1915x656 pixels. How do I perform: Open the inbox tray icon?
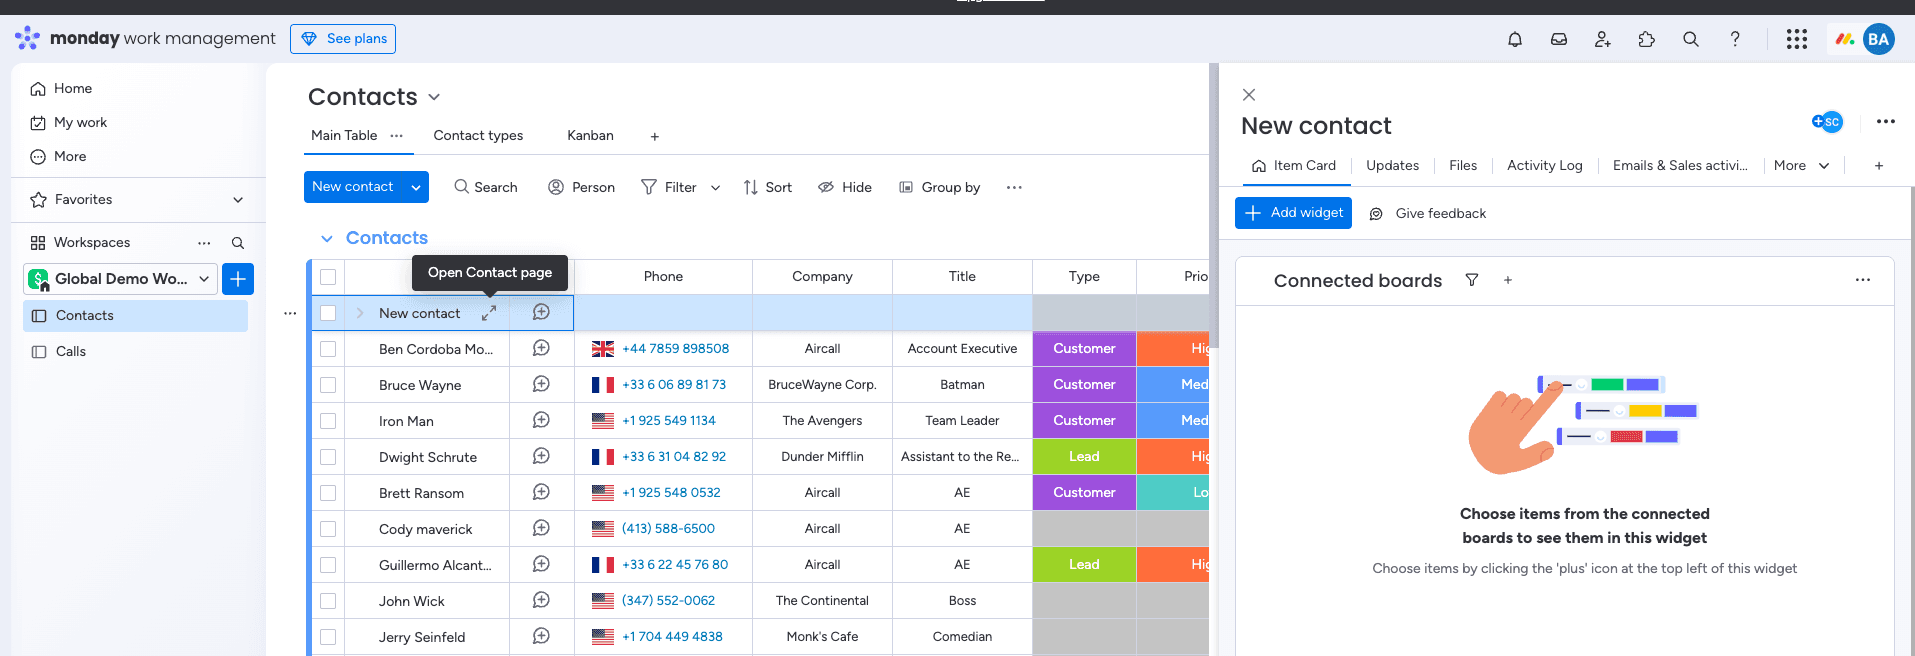coord(1559,39)
